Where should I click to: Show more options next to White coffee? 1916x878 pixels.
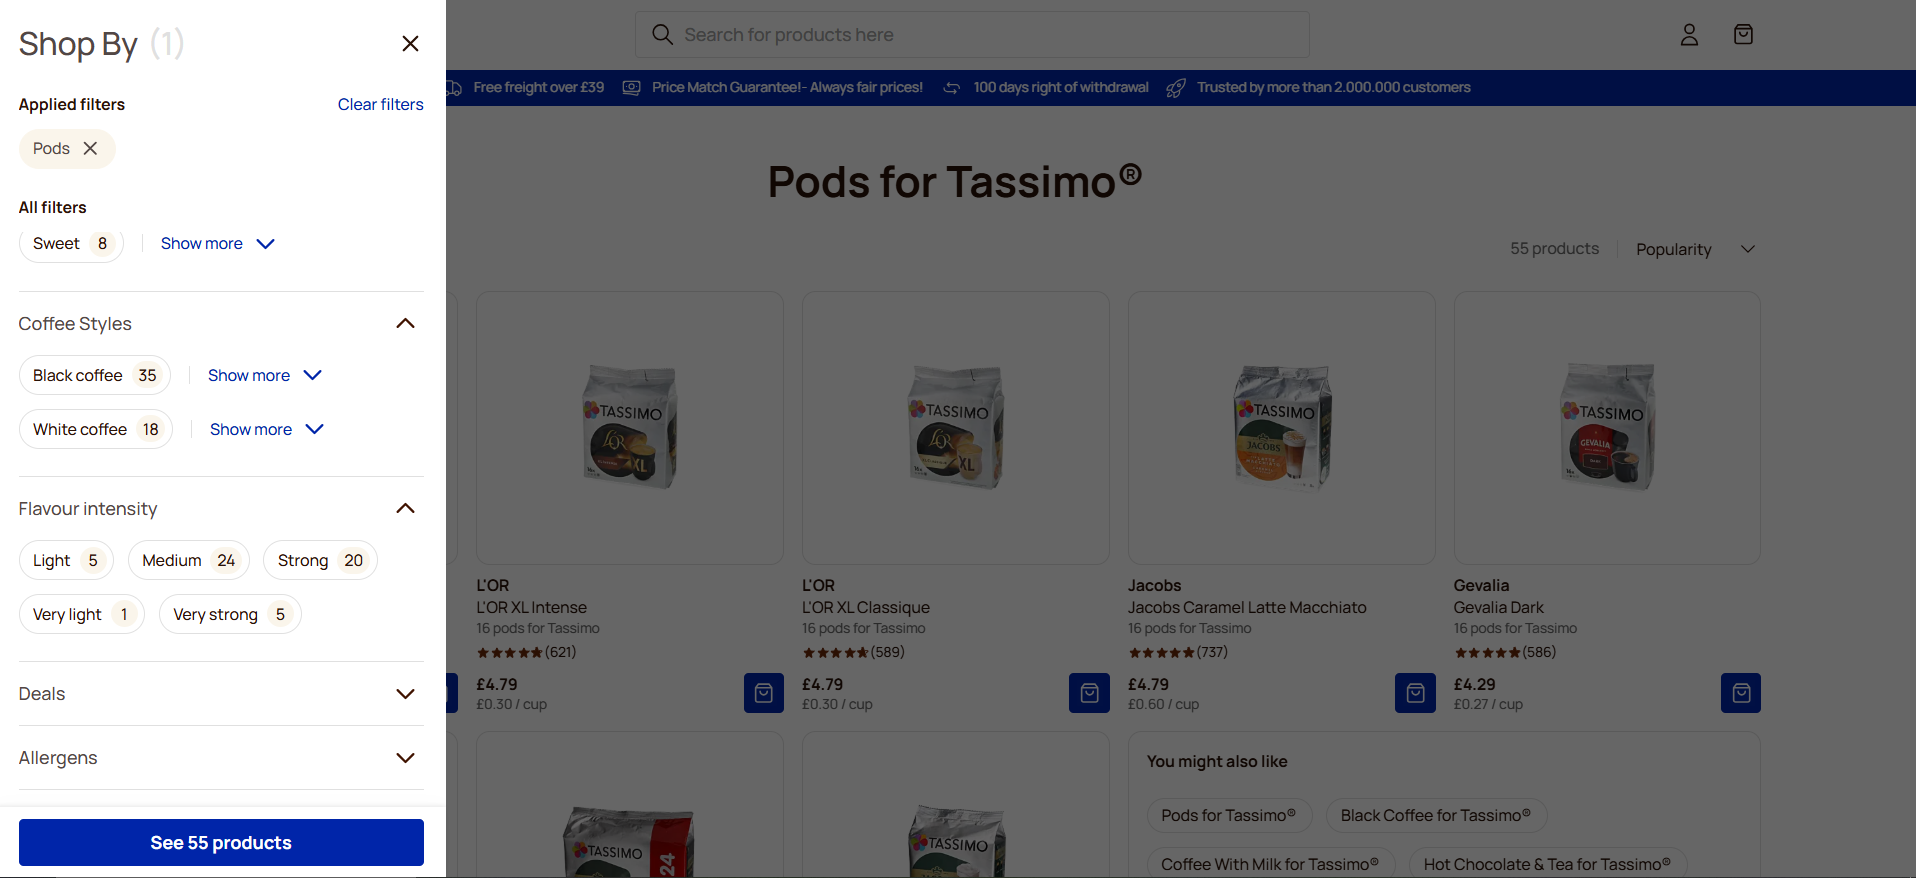pyautogui.click(x=266, y=430)
